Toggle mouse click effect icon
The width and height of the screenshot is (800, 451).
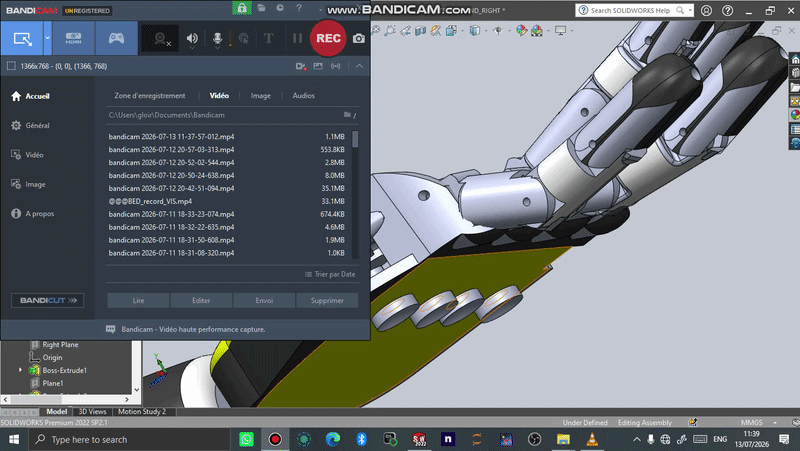pyautogui.click(x=244, y=38)
